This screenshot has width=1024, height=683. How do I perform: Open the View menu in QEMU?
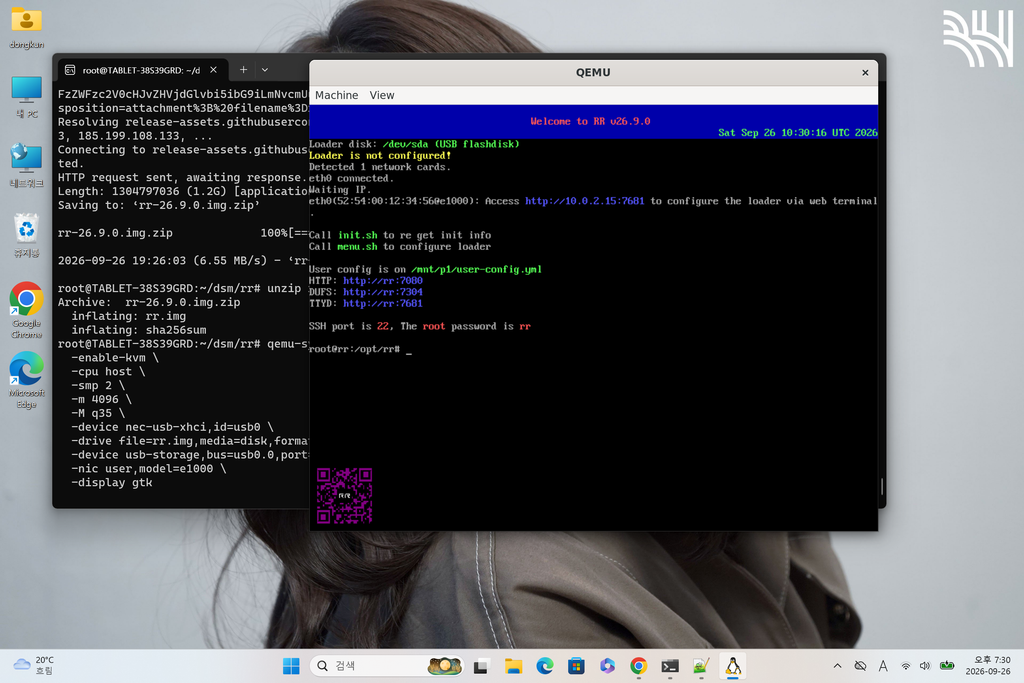382,95
